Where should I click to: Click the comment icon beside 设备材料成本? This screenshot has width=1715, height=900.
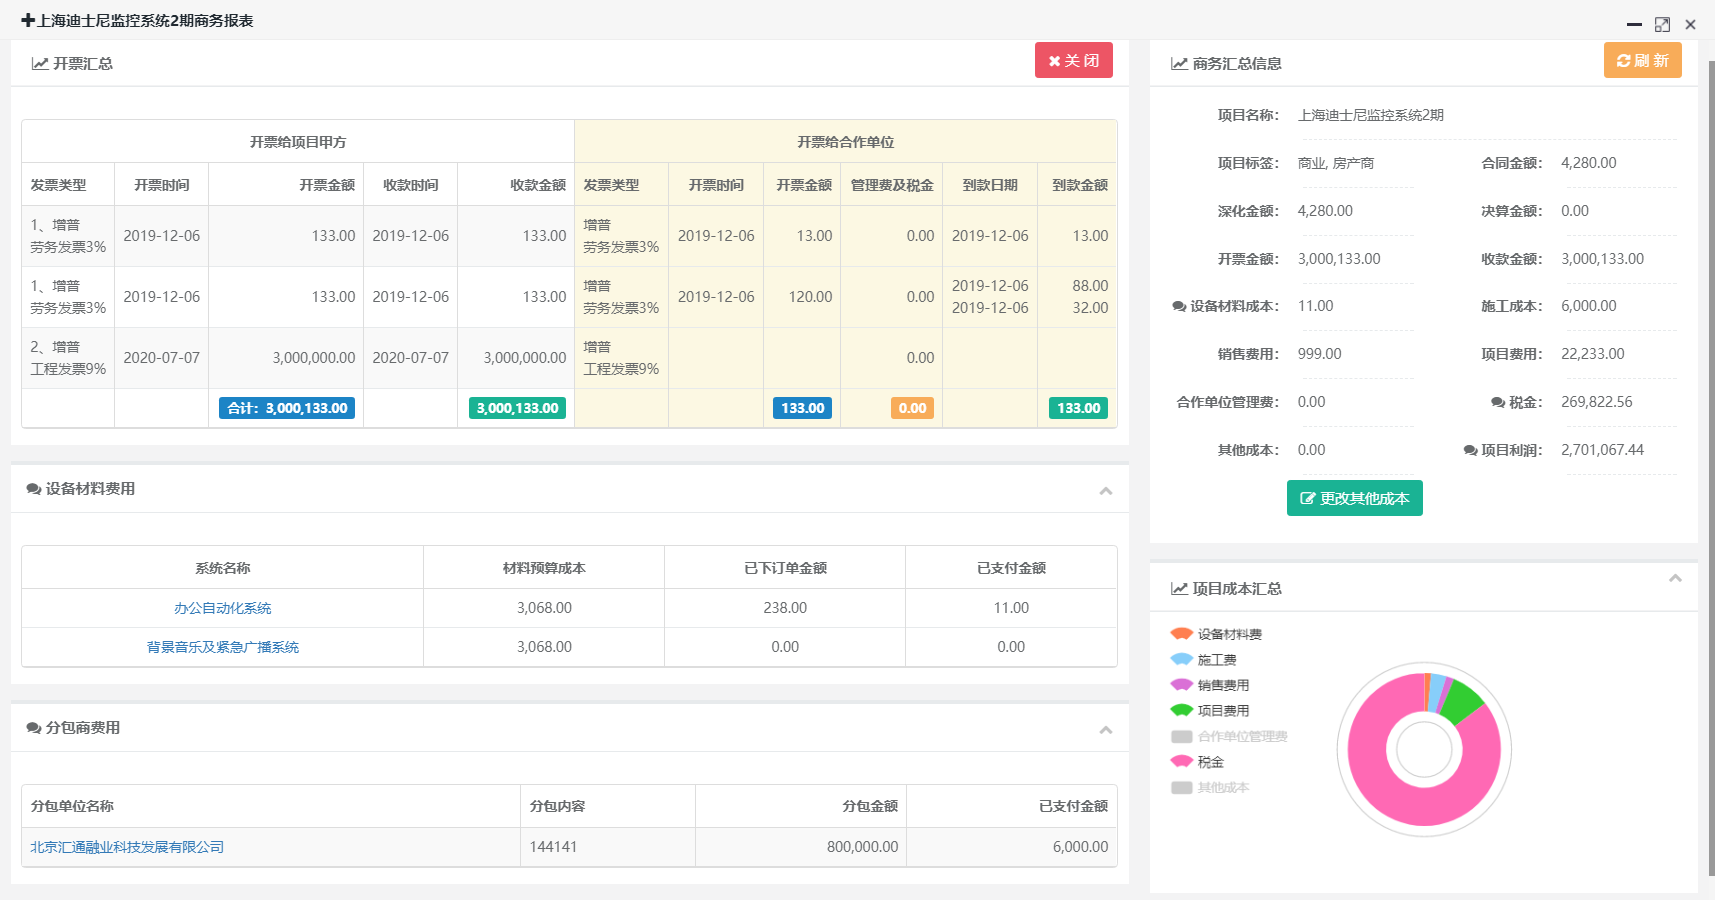[1179, 307]
